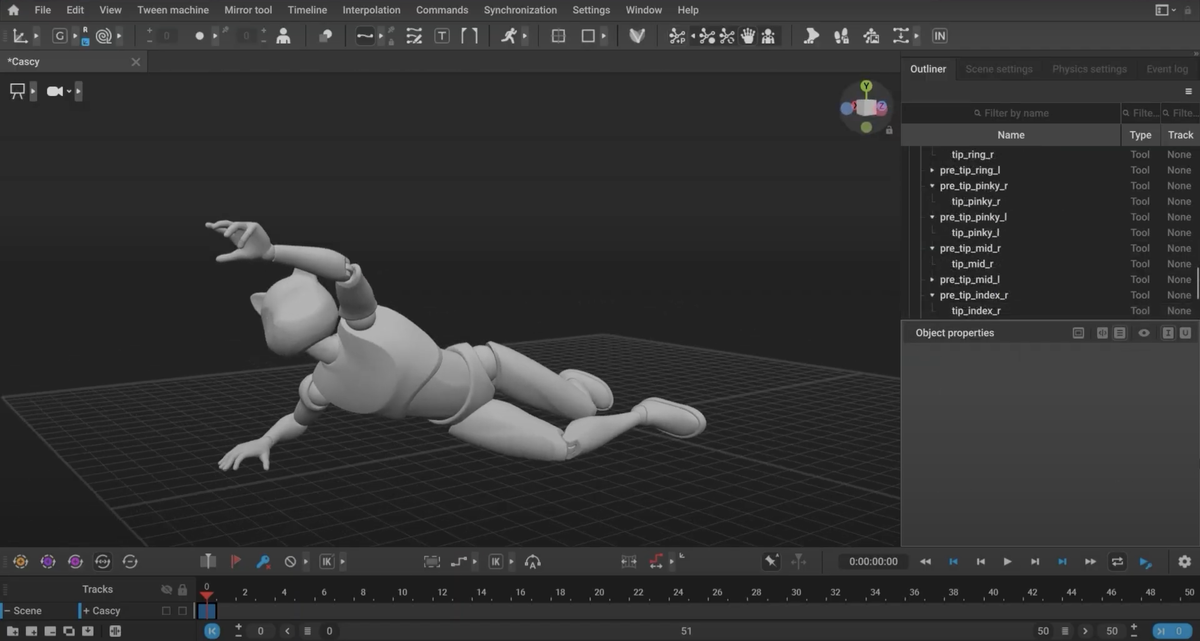The height and width of the screenshot is (641, 1200).
Task: Click the Filter by name field
Action: [x=1010, y=112]
